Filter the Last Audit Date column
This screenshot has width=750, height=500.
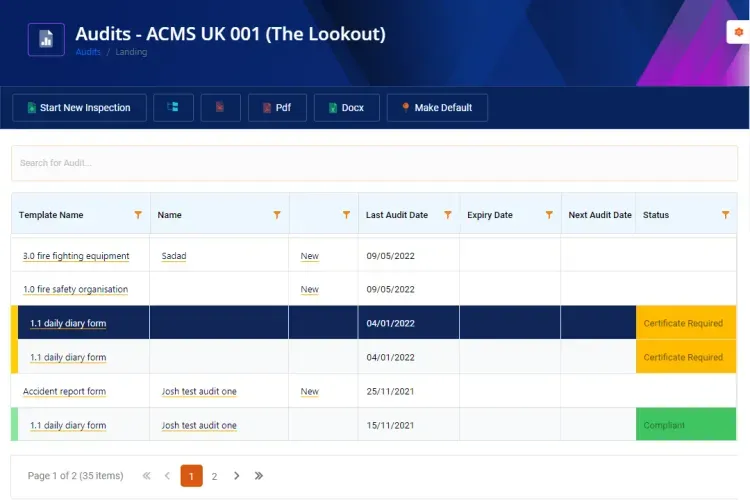(448, 215)
